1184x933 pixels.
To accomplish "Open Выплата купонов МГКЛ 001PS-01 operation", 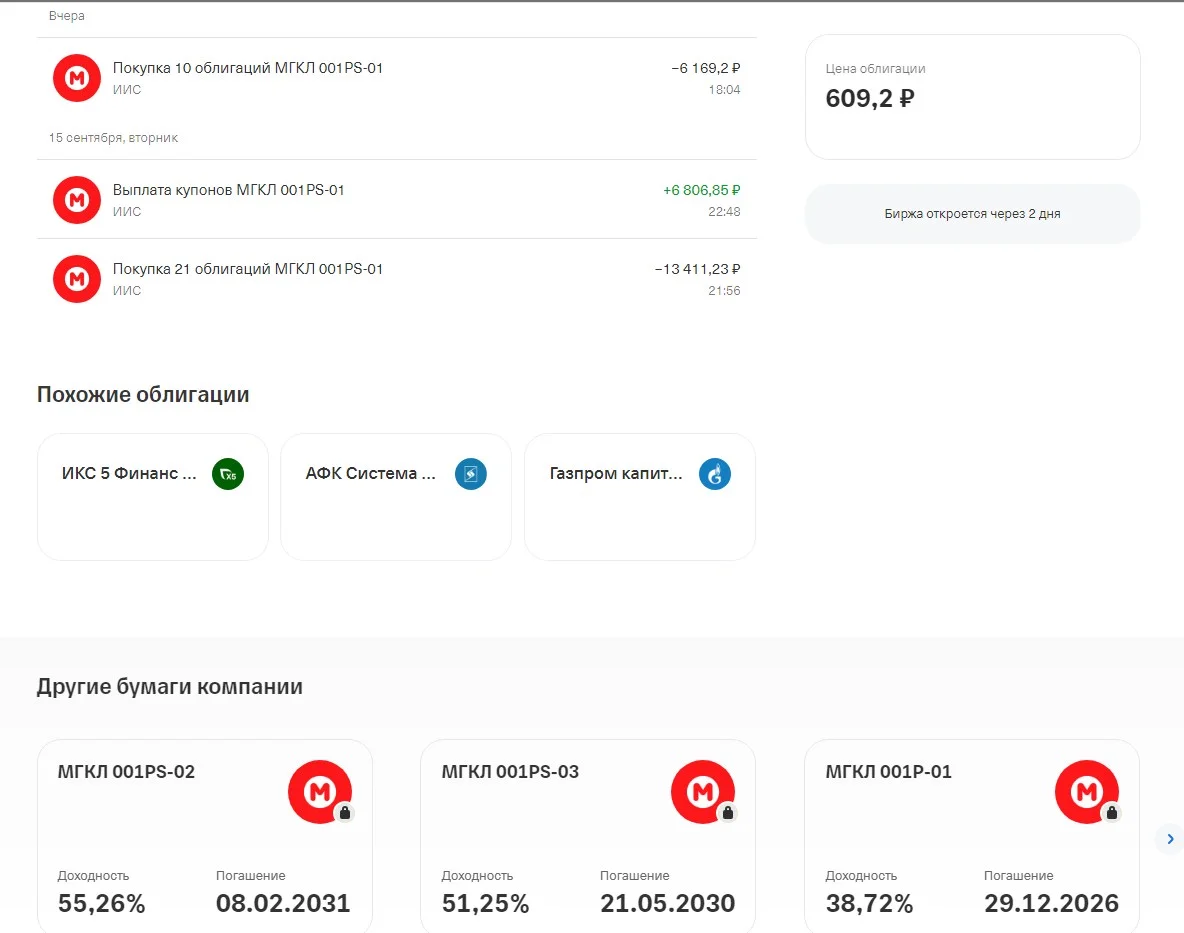I will [x=396, y=200].
